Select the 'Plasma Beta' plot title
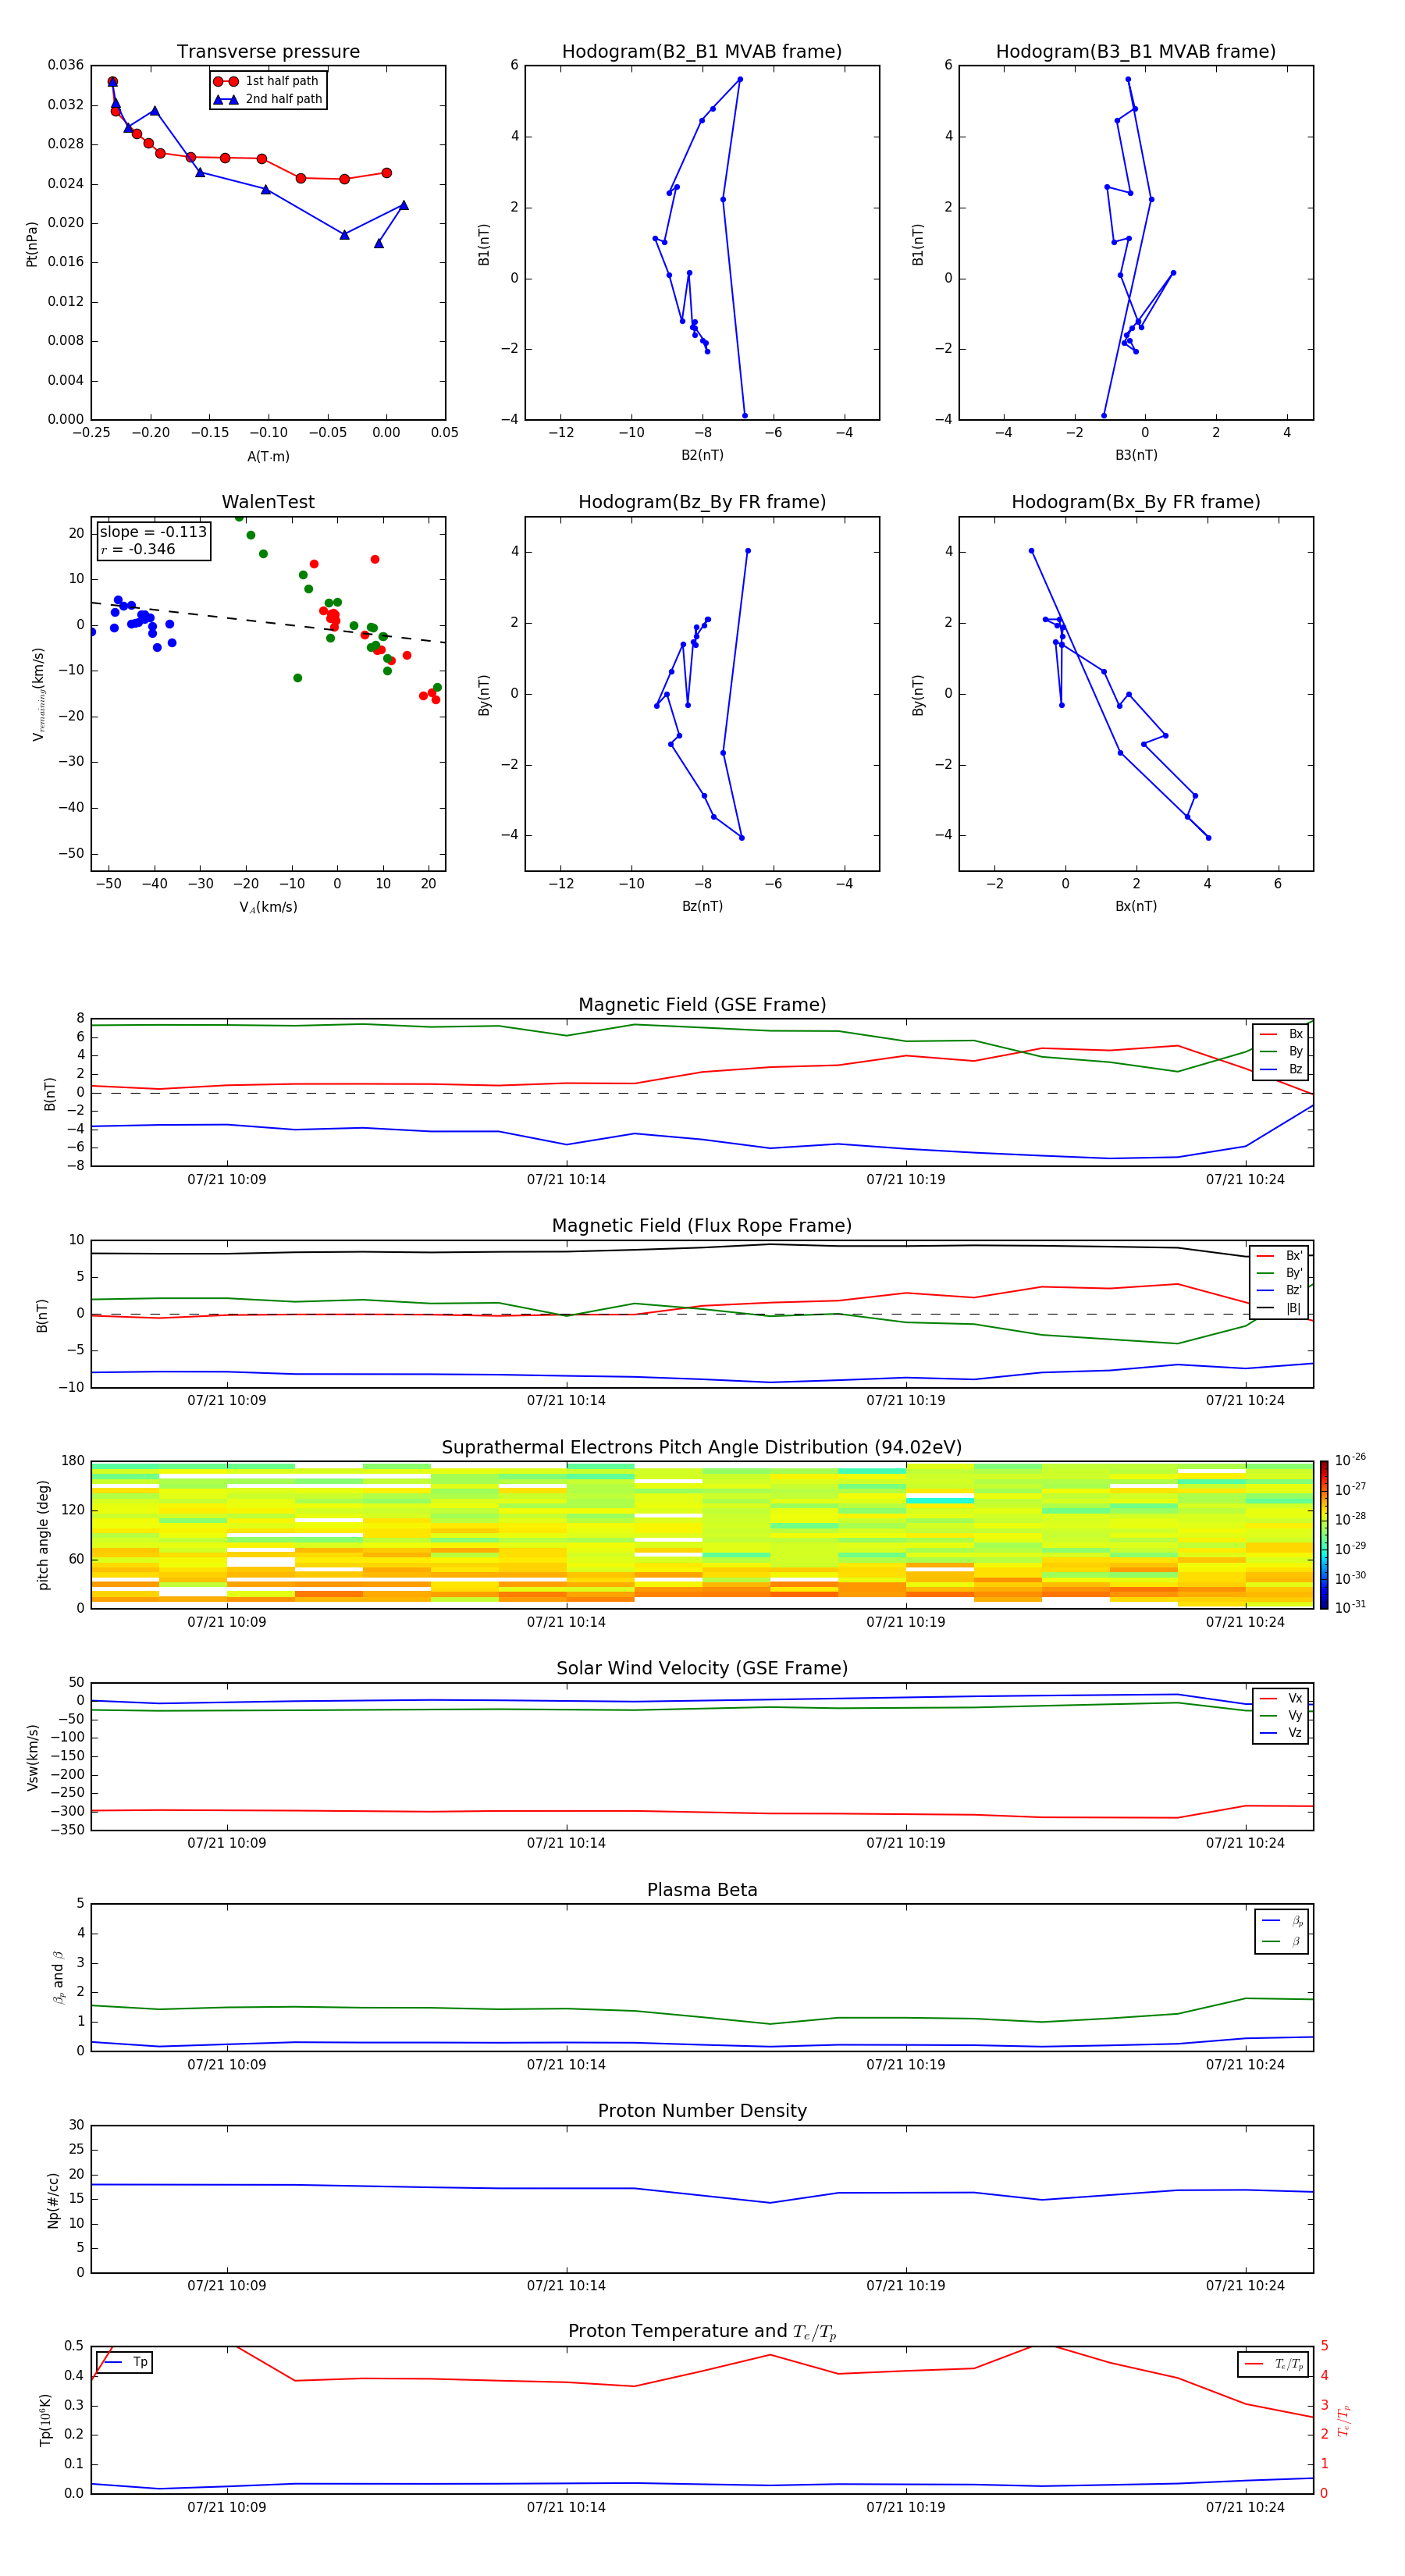Image resolution: width=1405 pixels, height=2576 pixels. pyautogui.click(x=702, y=1891)
